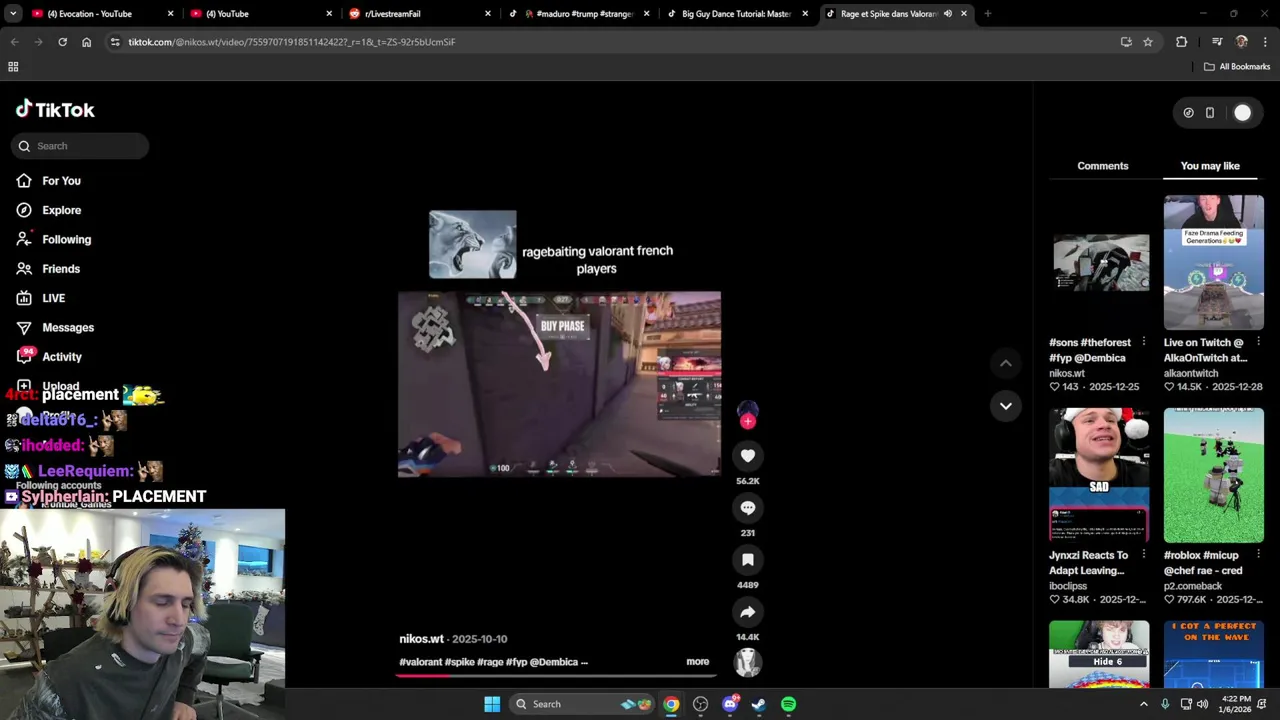Open the LIVE section
The width and height of the screenshot is (1280, 720).
coord(53,298)
